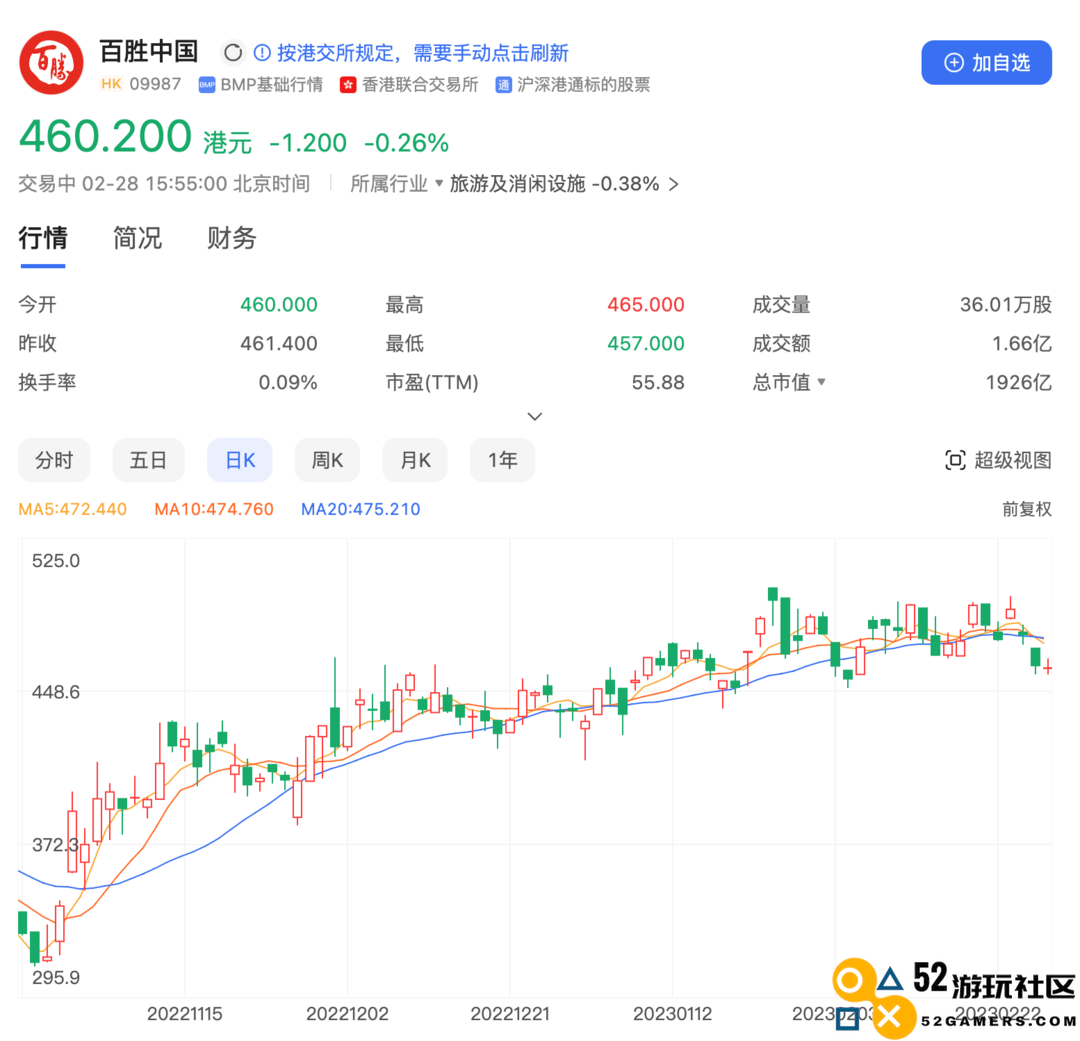1080x1041 pixels.
Task: Click the trading time 02-28 15:55:00
Action: 154,184
